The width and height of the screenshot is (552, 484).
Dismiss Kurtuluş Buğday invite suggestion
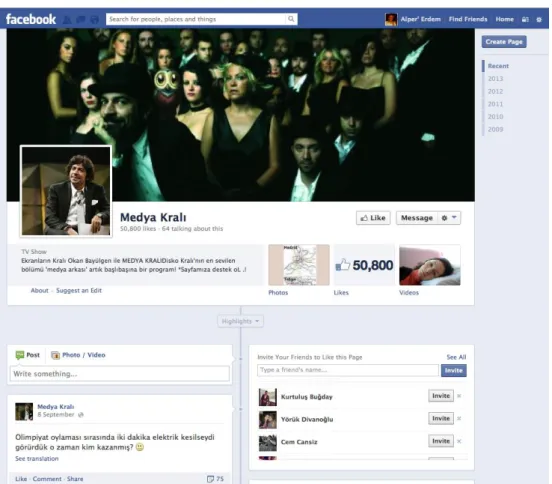[x=459, y=396]
